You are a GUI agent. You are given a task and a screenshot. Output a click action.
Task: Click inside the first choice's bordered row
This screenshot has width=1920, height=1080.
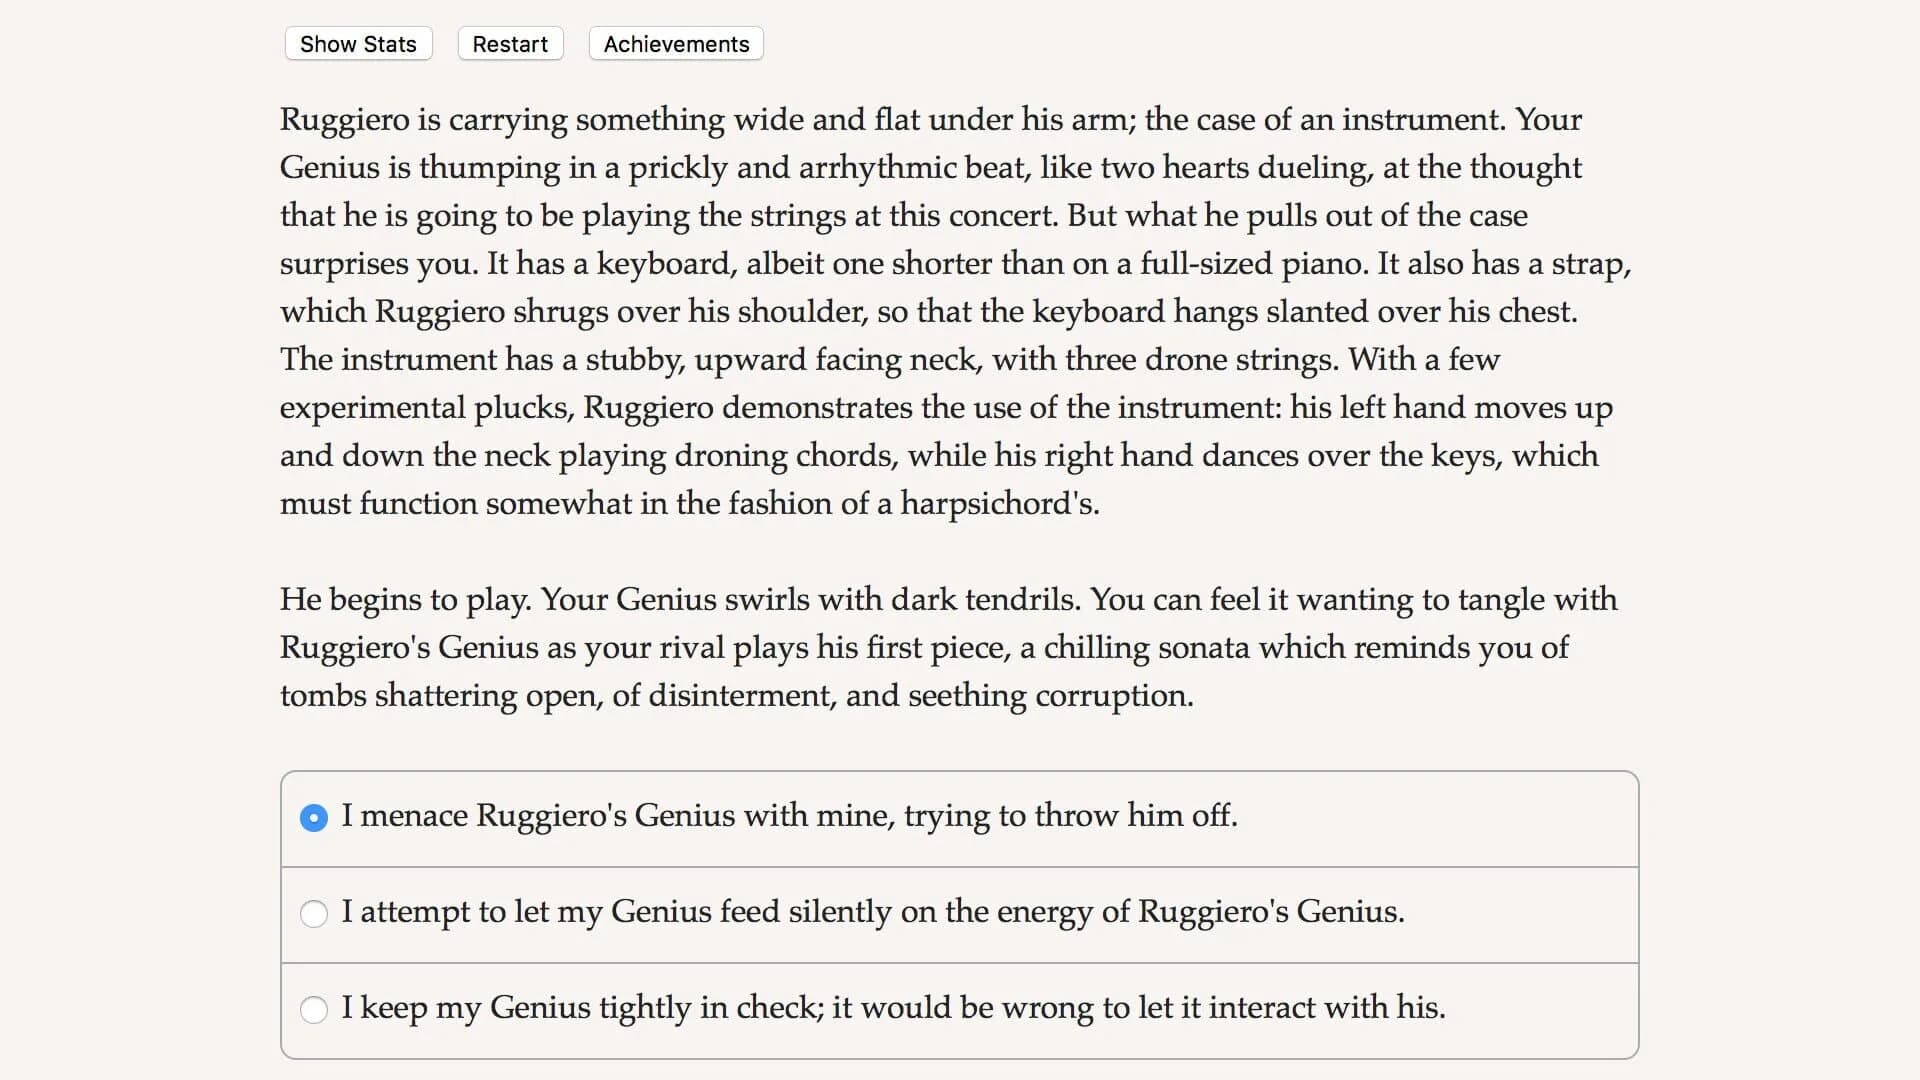(x=960, y=817)
